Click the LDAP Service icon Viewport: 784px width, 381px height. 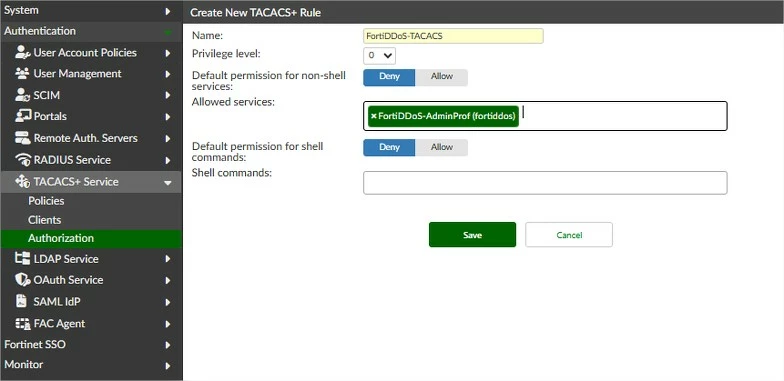[x=22, y=258]
